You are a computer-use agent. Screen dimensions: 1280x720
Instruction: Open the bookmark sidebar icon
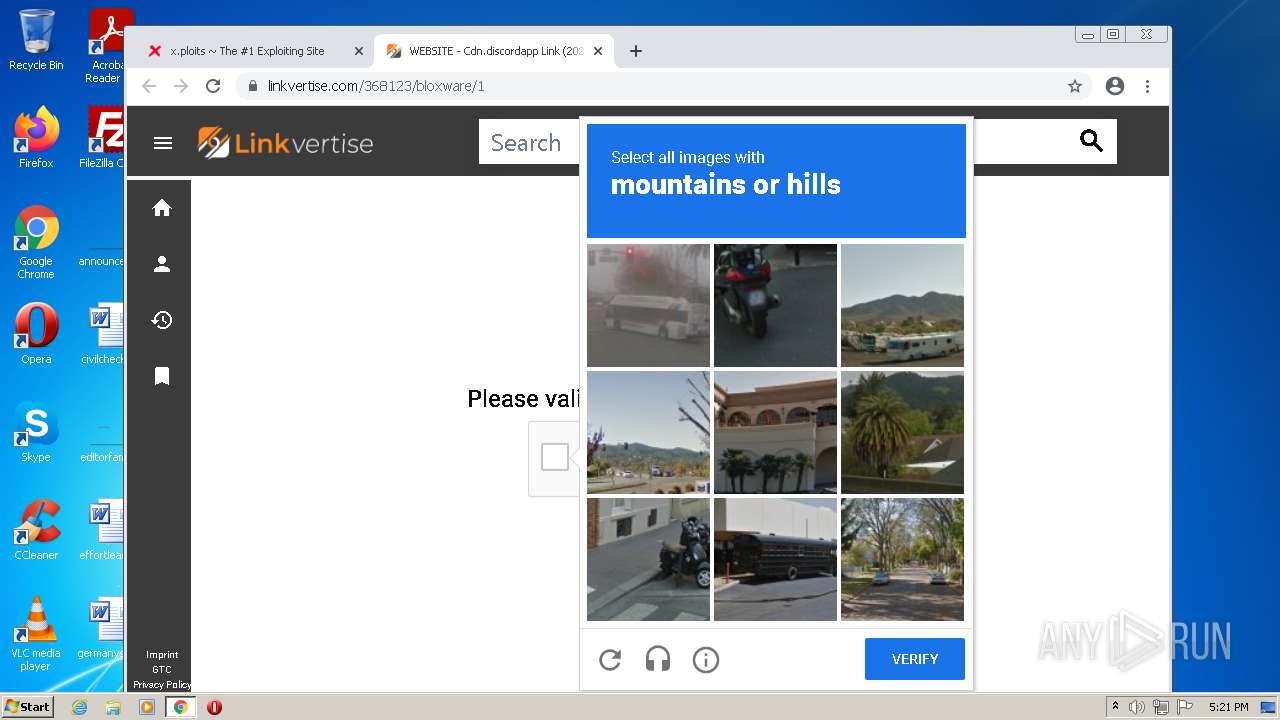coord(162,376)
